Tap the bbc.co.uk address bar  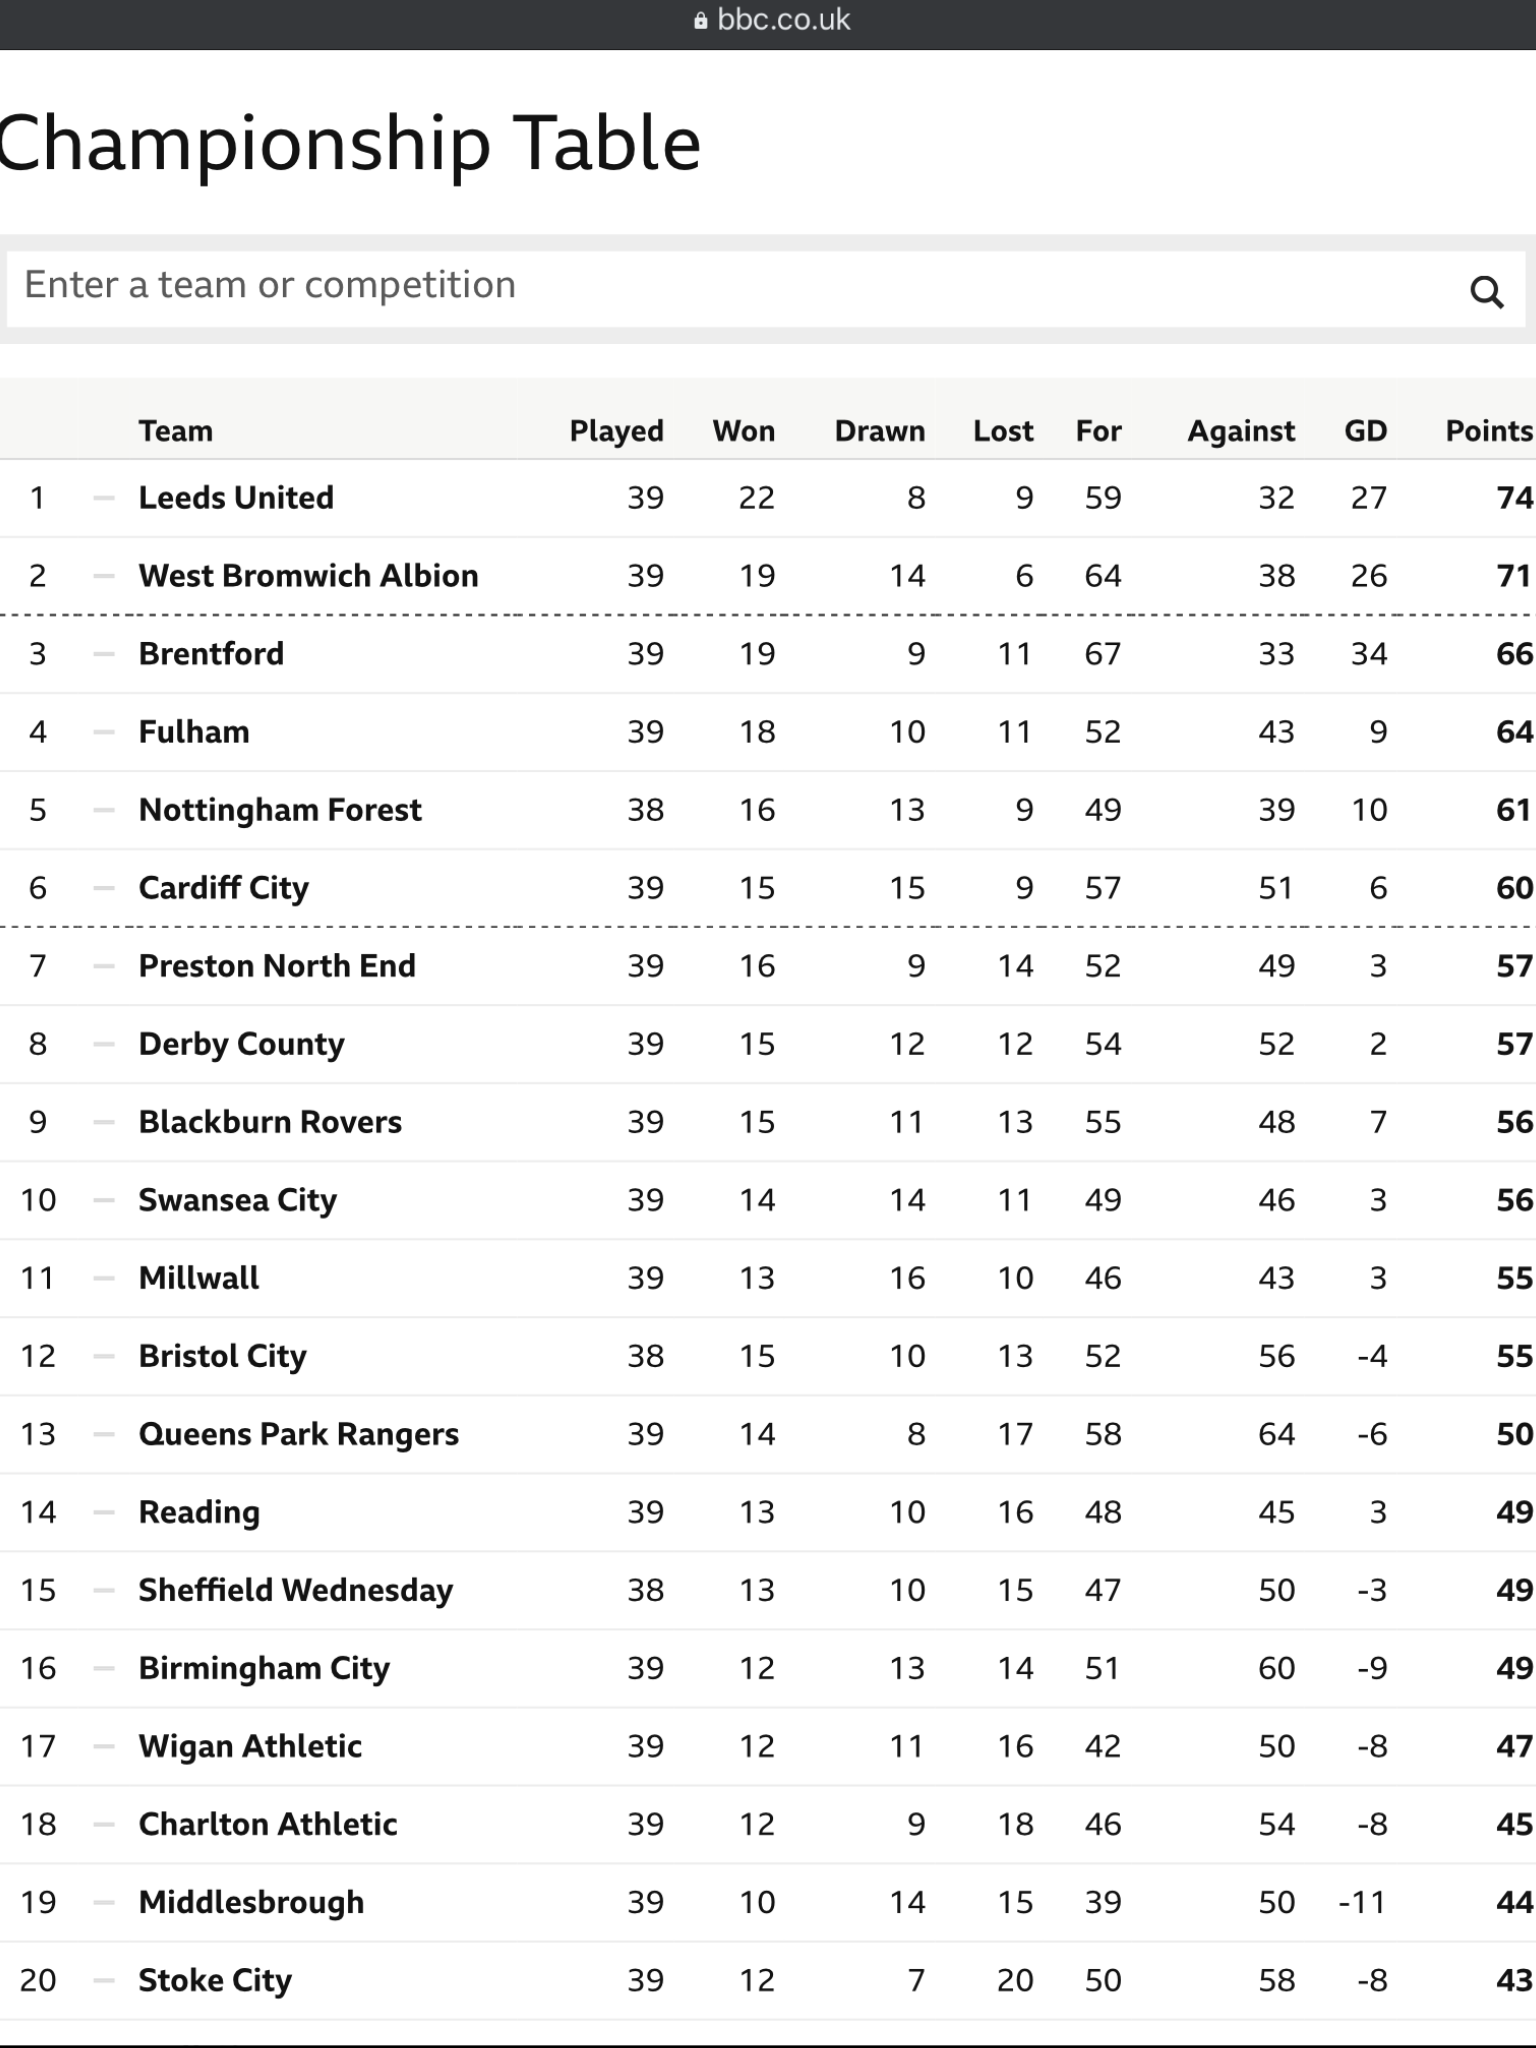(x=771, y=20)
